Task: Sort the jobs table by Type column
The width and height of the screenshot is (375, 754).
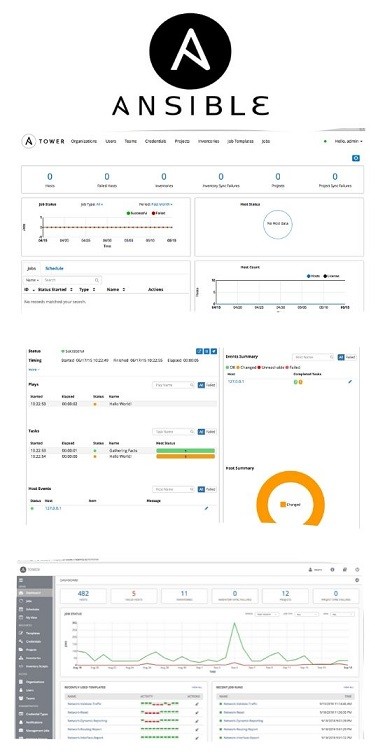Action: pos(87,289)
